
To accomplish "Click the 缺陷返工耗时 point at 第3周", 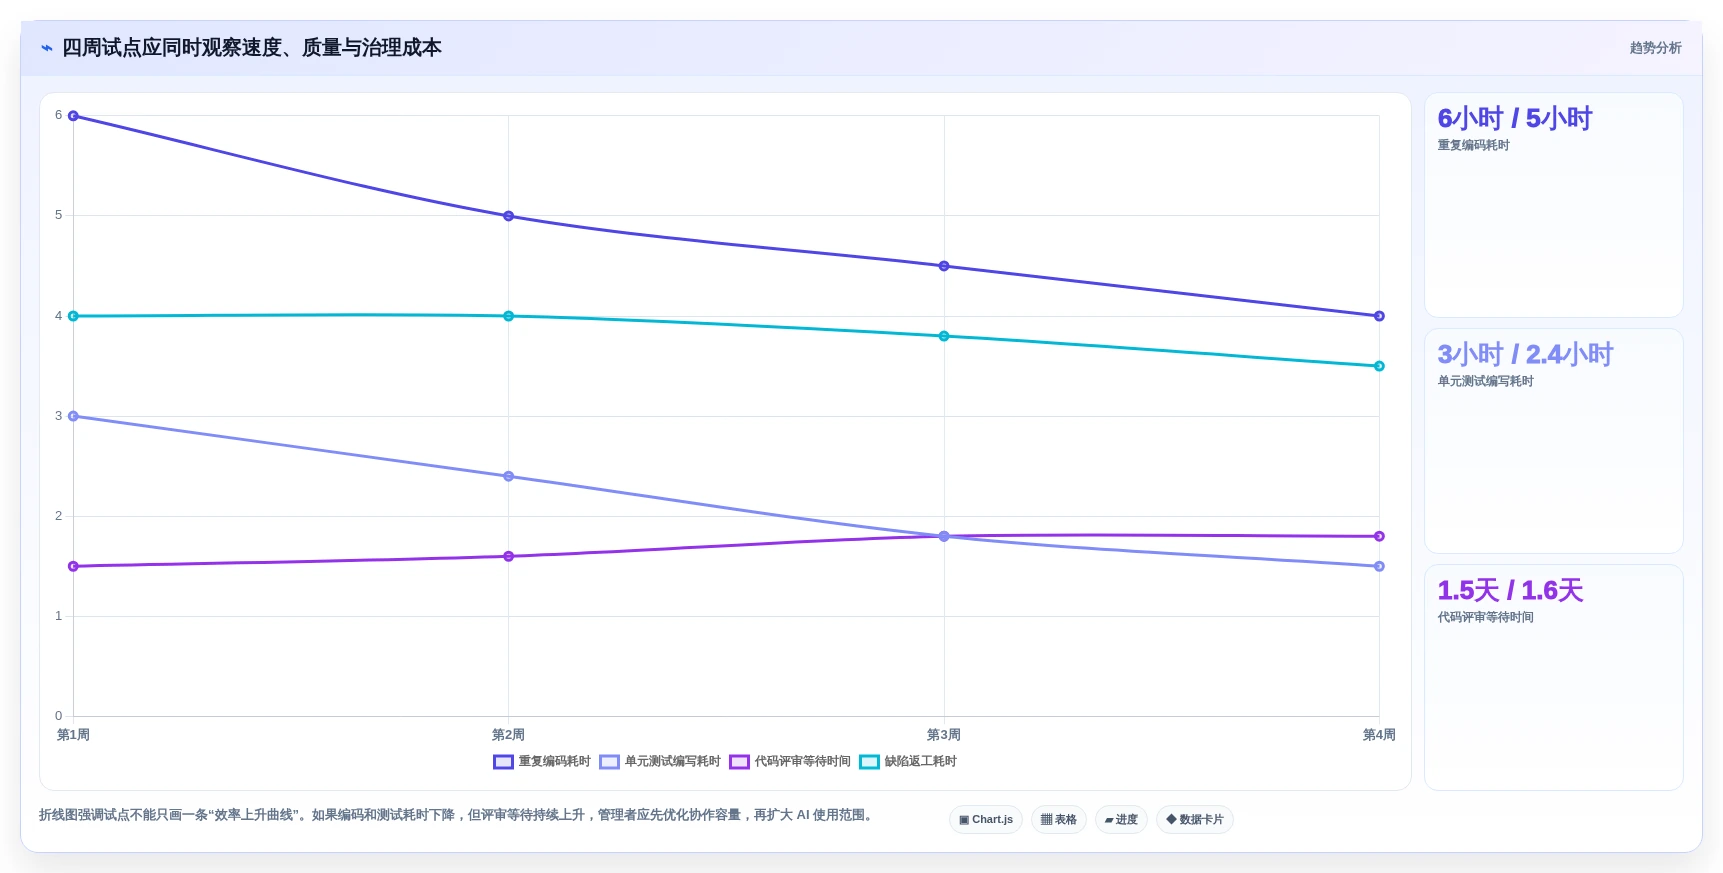I will click(x=944, y=336).
